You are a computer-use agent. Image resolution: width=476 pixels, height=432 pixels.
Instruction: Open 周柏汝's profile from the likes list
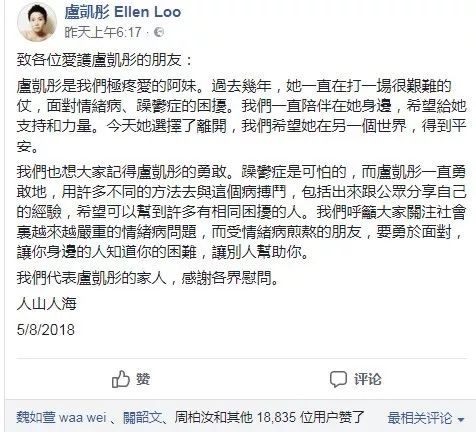194,417
